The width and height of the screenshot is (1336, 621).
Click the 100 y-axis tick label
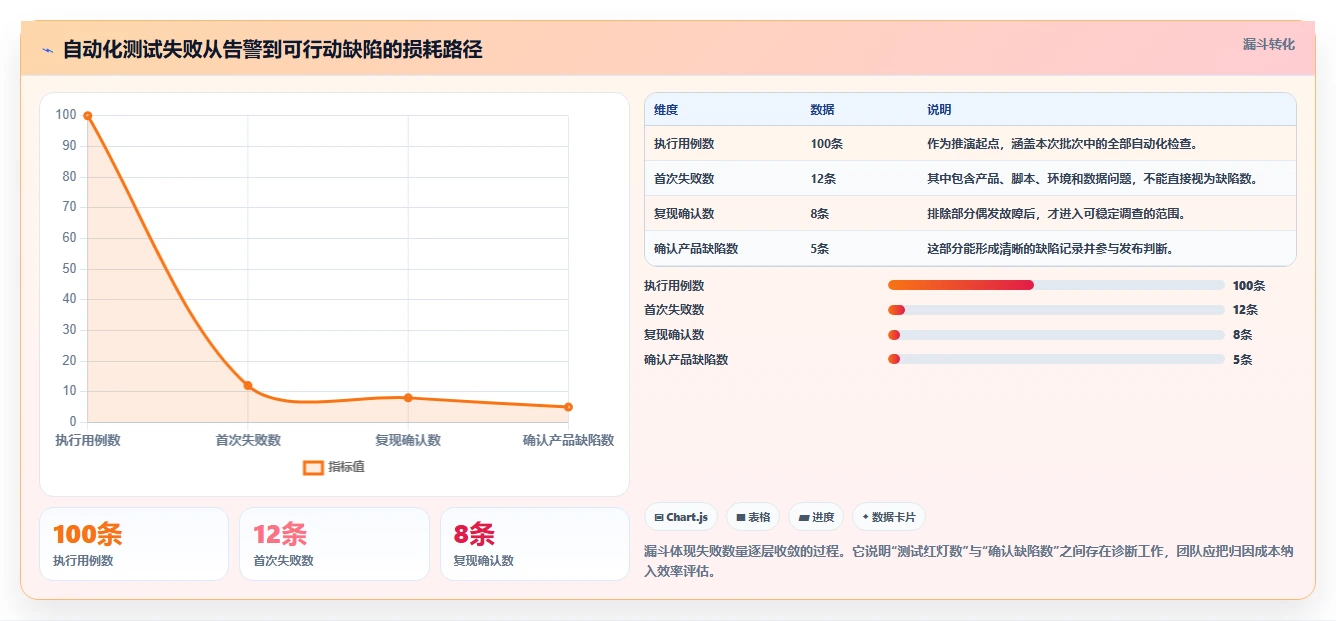66,115
